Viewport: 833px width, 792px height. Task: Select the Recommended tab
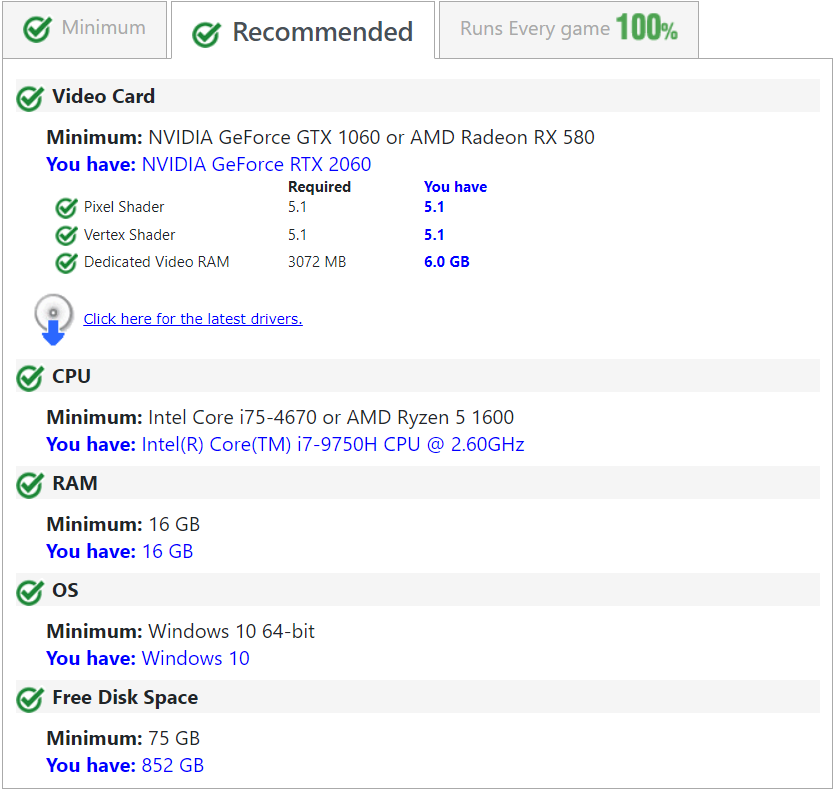303,30
